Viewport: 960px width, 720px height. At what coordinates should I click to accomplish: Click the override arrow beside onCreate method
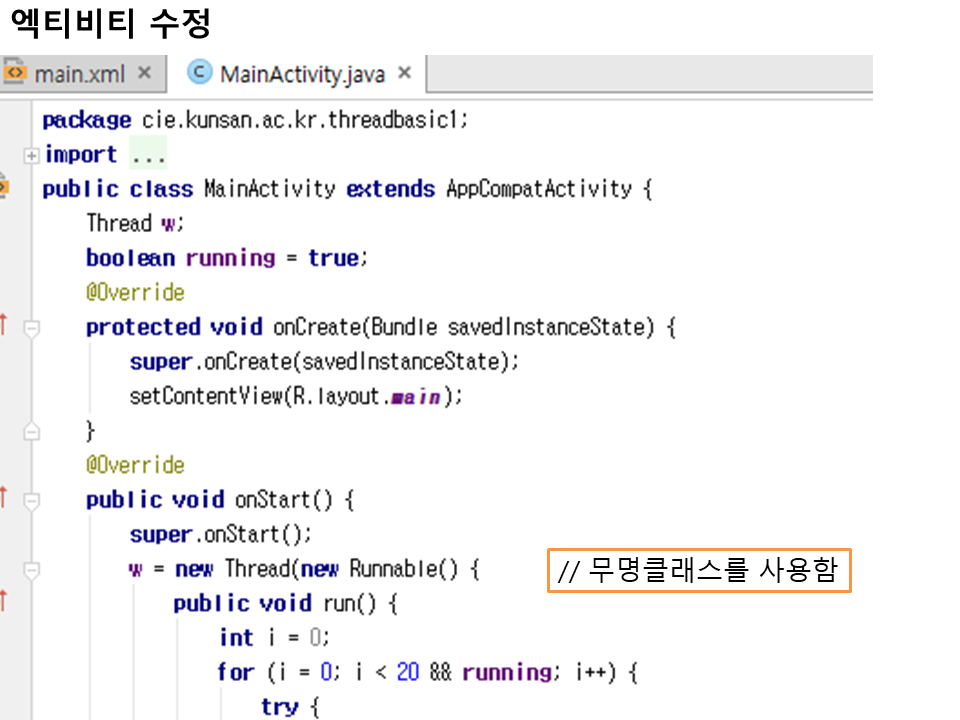point(4,326)
